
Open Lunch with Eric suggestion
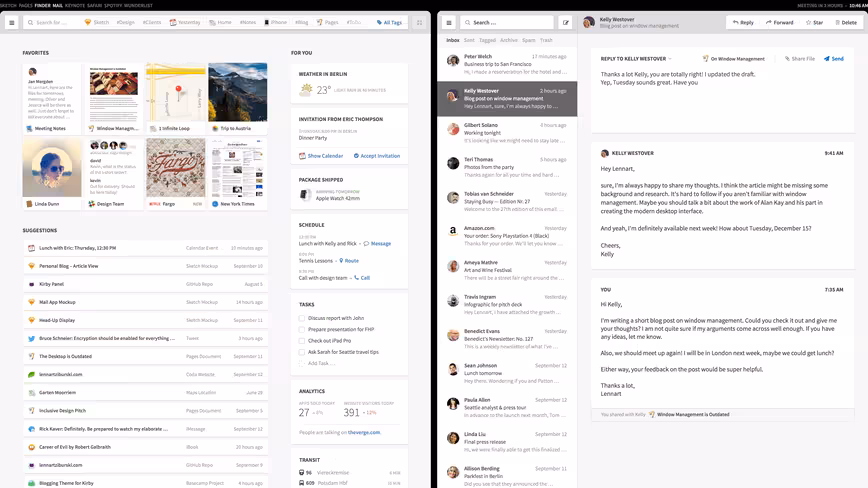pos(146,248)
